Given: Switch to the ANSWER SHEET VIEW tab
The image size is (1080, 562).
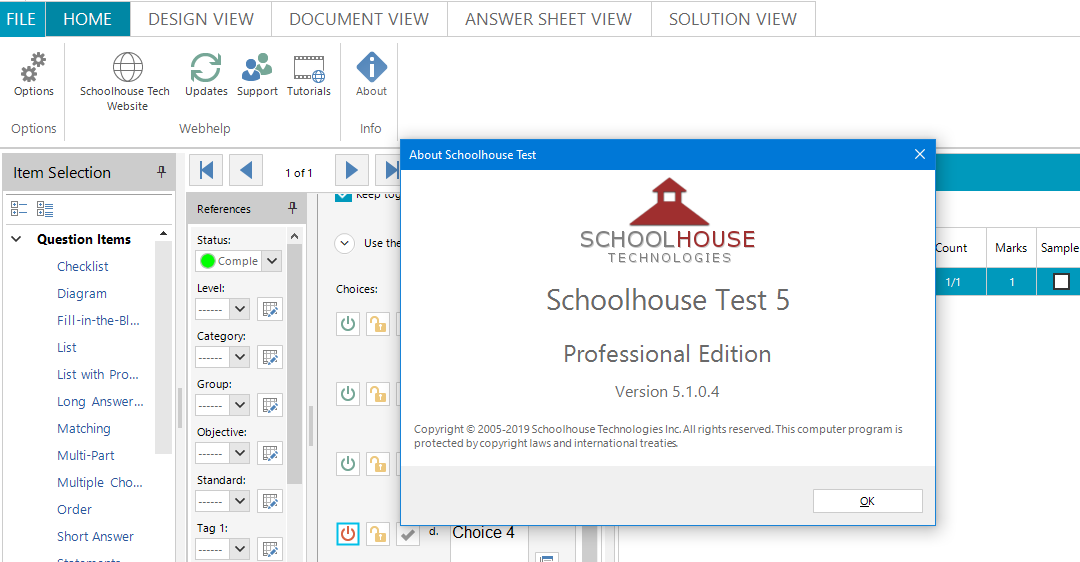Looking at the screenshot, I should tap(548, 19).
